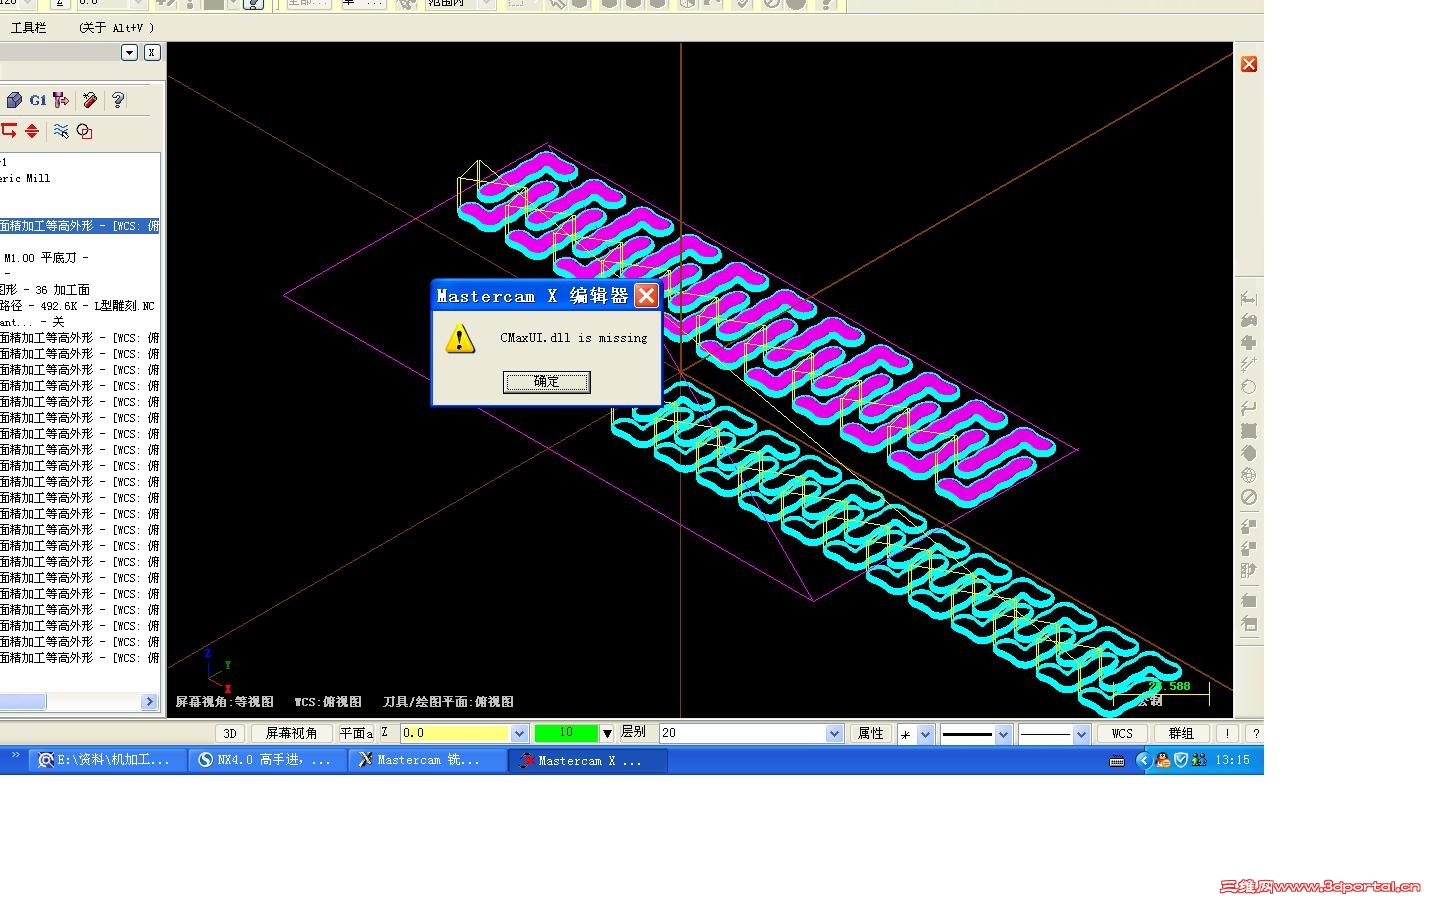Viewport: 1440px width, 900px height.
Task: Toggle the 3D mode button
Action: point(230,733)
